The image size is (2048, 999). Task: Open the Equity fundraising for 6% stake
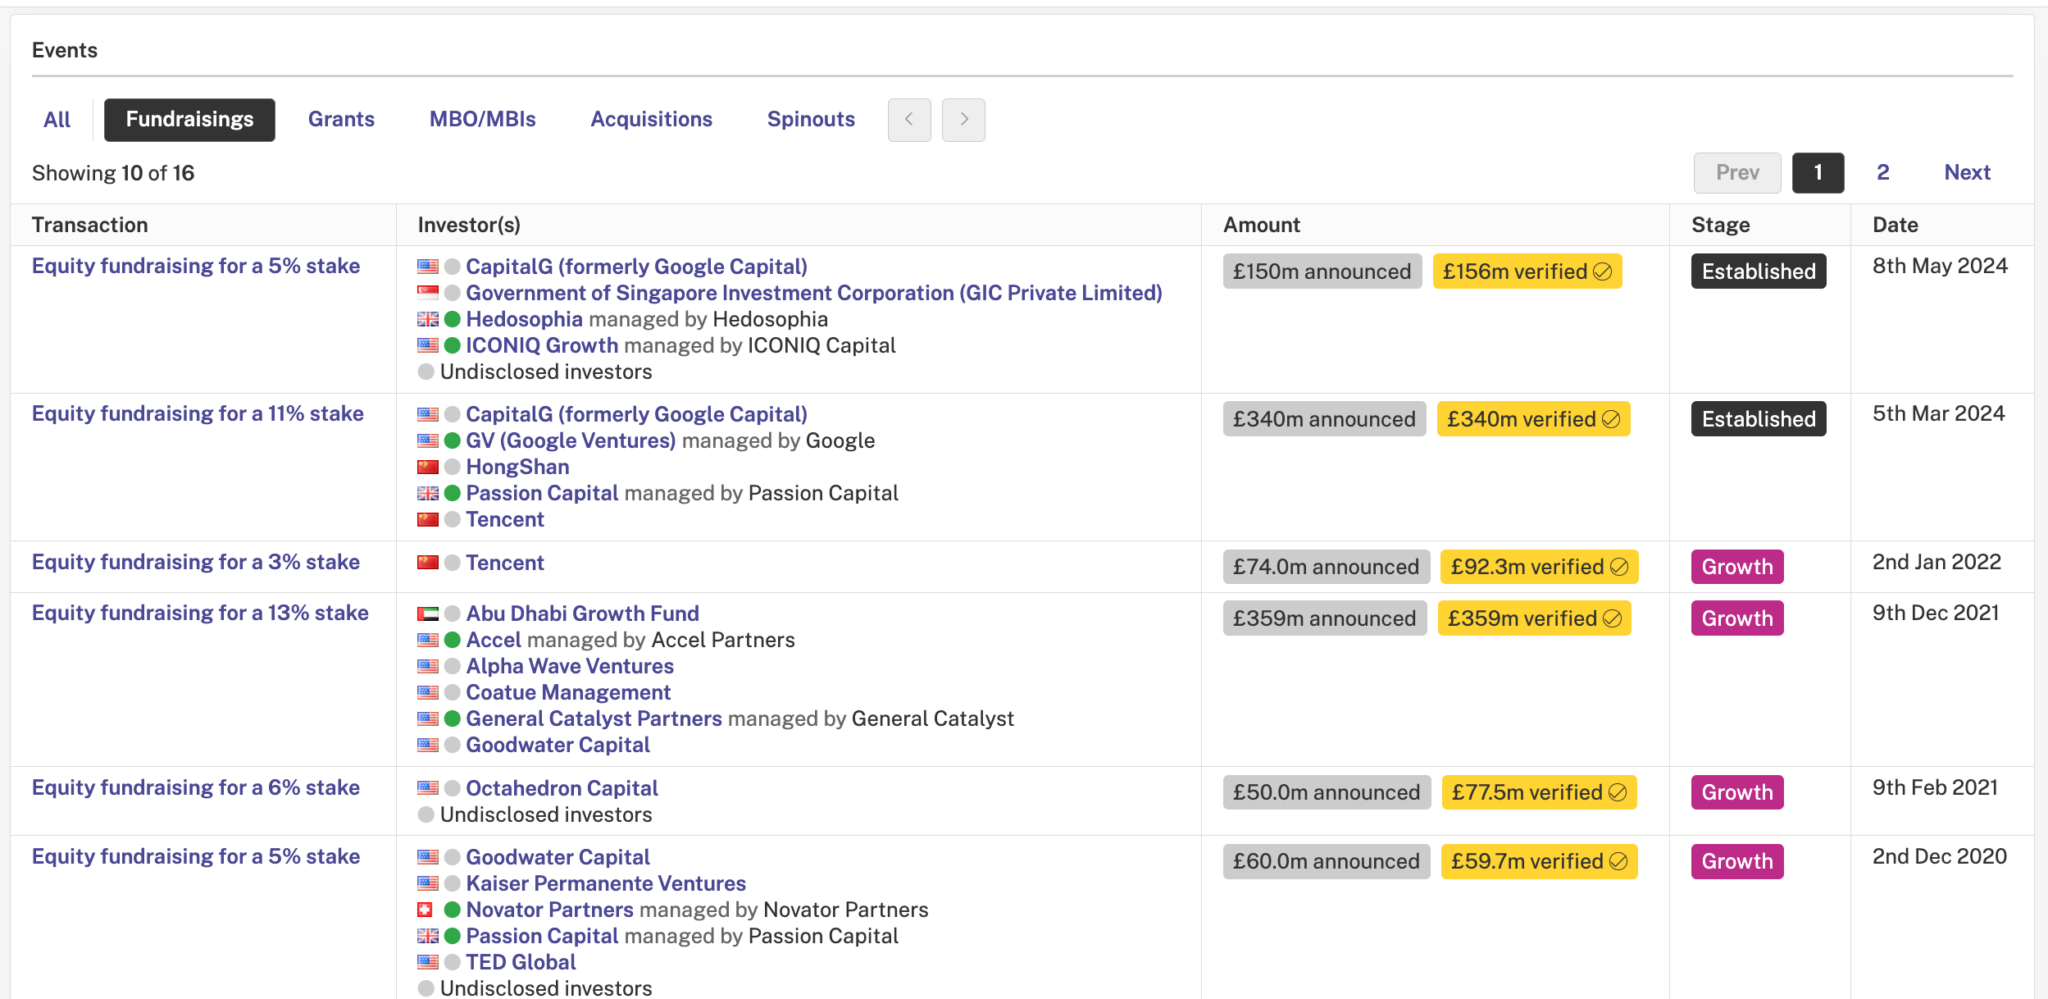click(196, 788)
